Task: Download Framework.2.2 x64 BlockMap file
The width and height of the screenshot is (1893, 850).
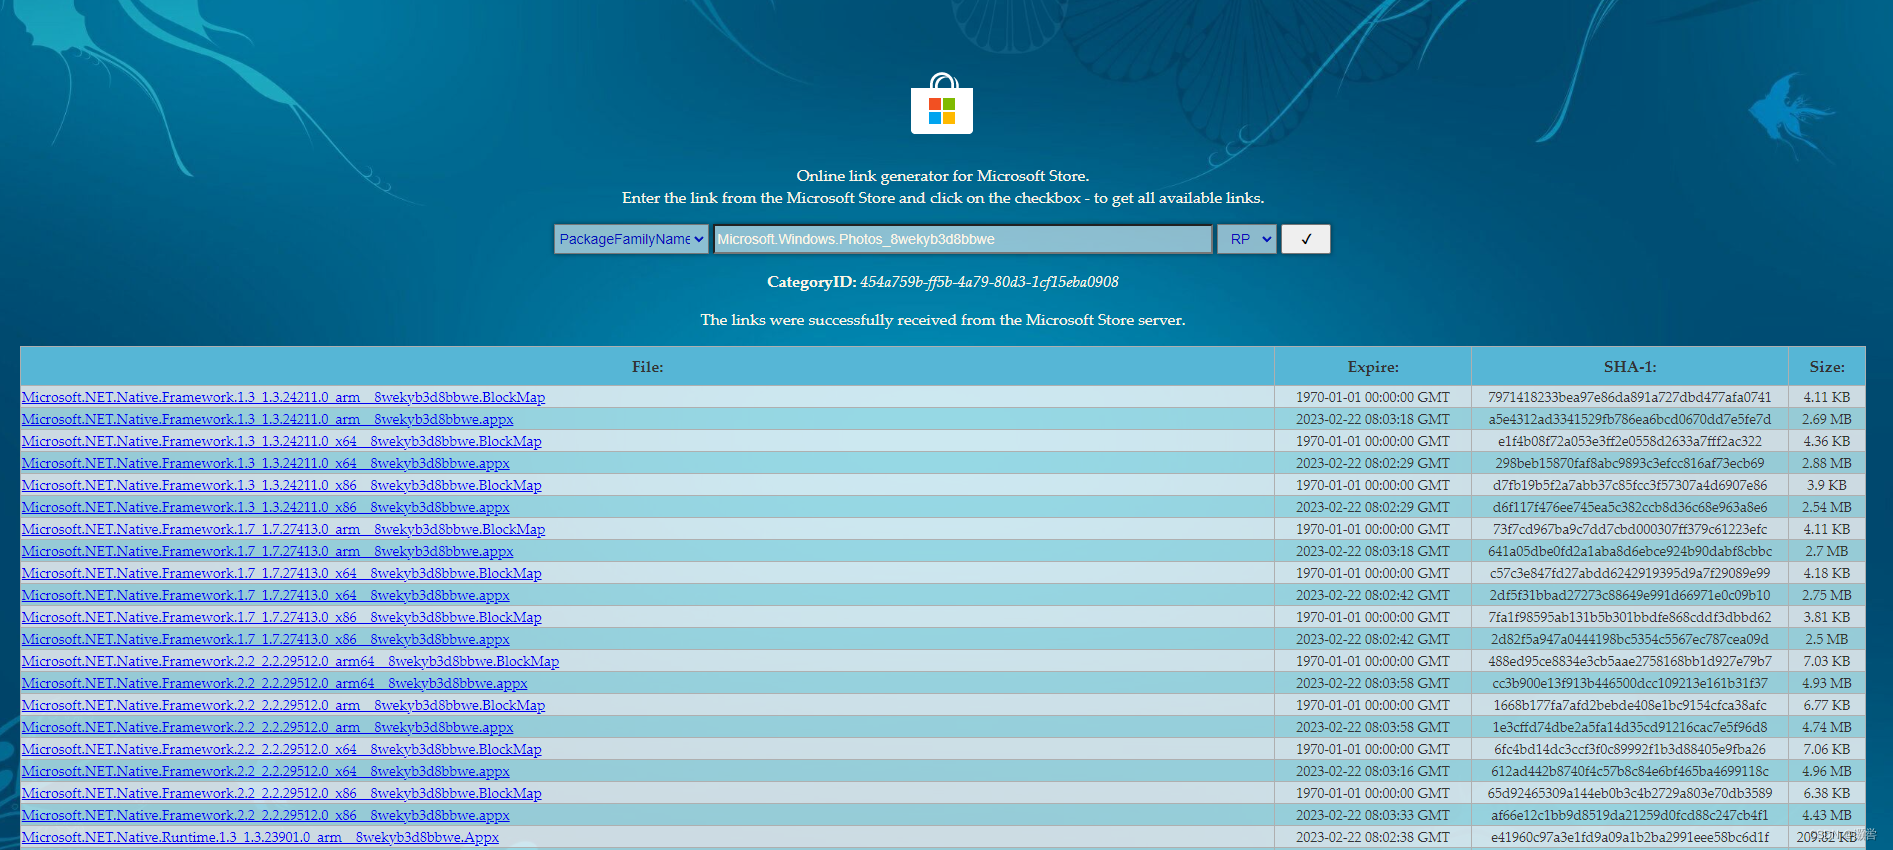Action: pos(281,749)
